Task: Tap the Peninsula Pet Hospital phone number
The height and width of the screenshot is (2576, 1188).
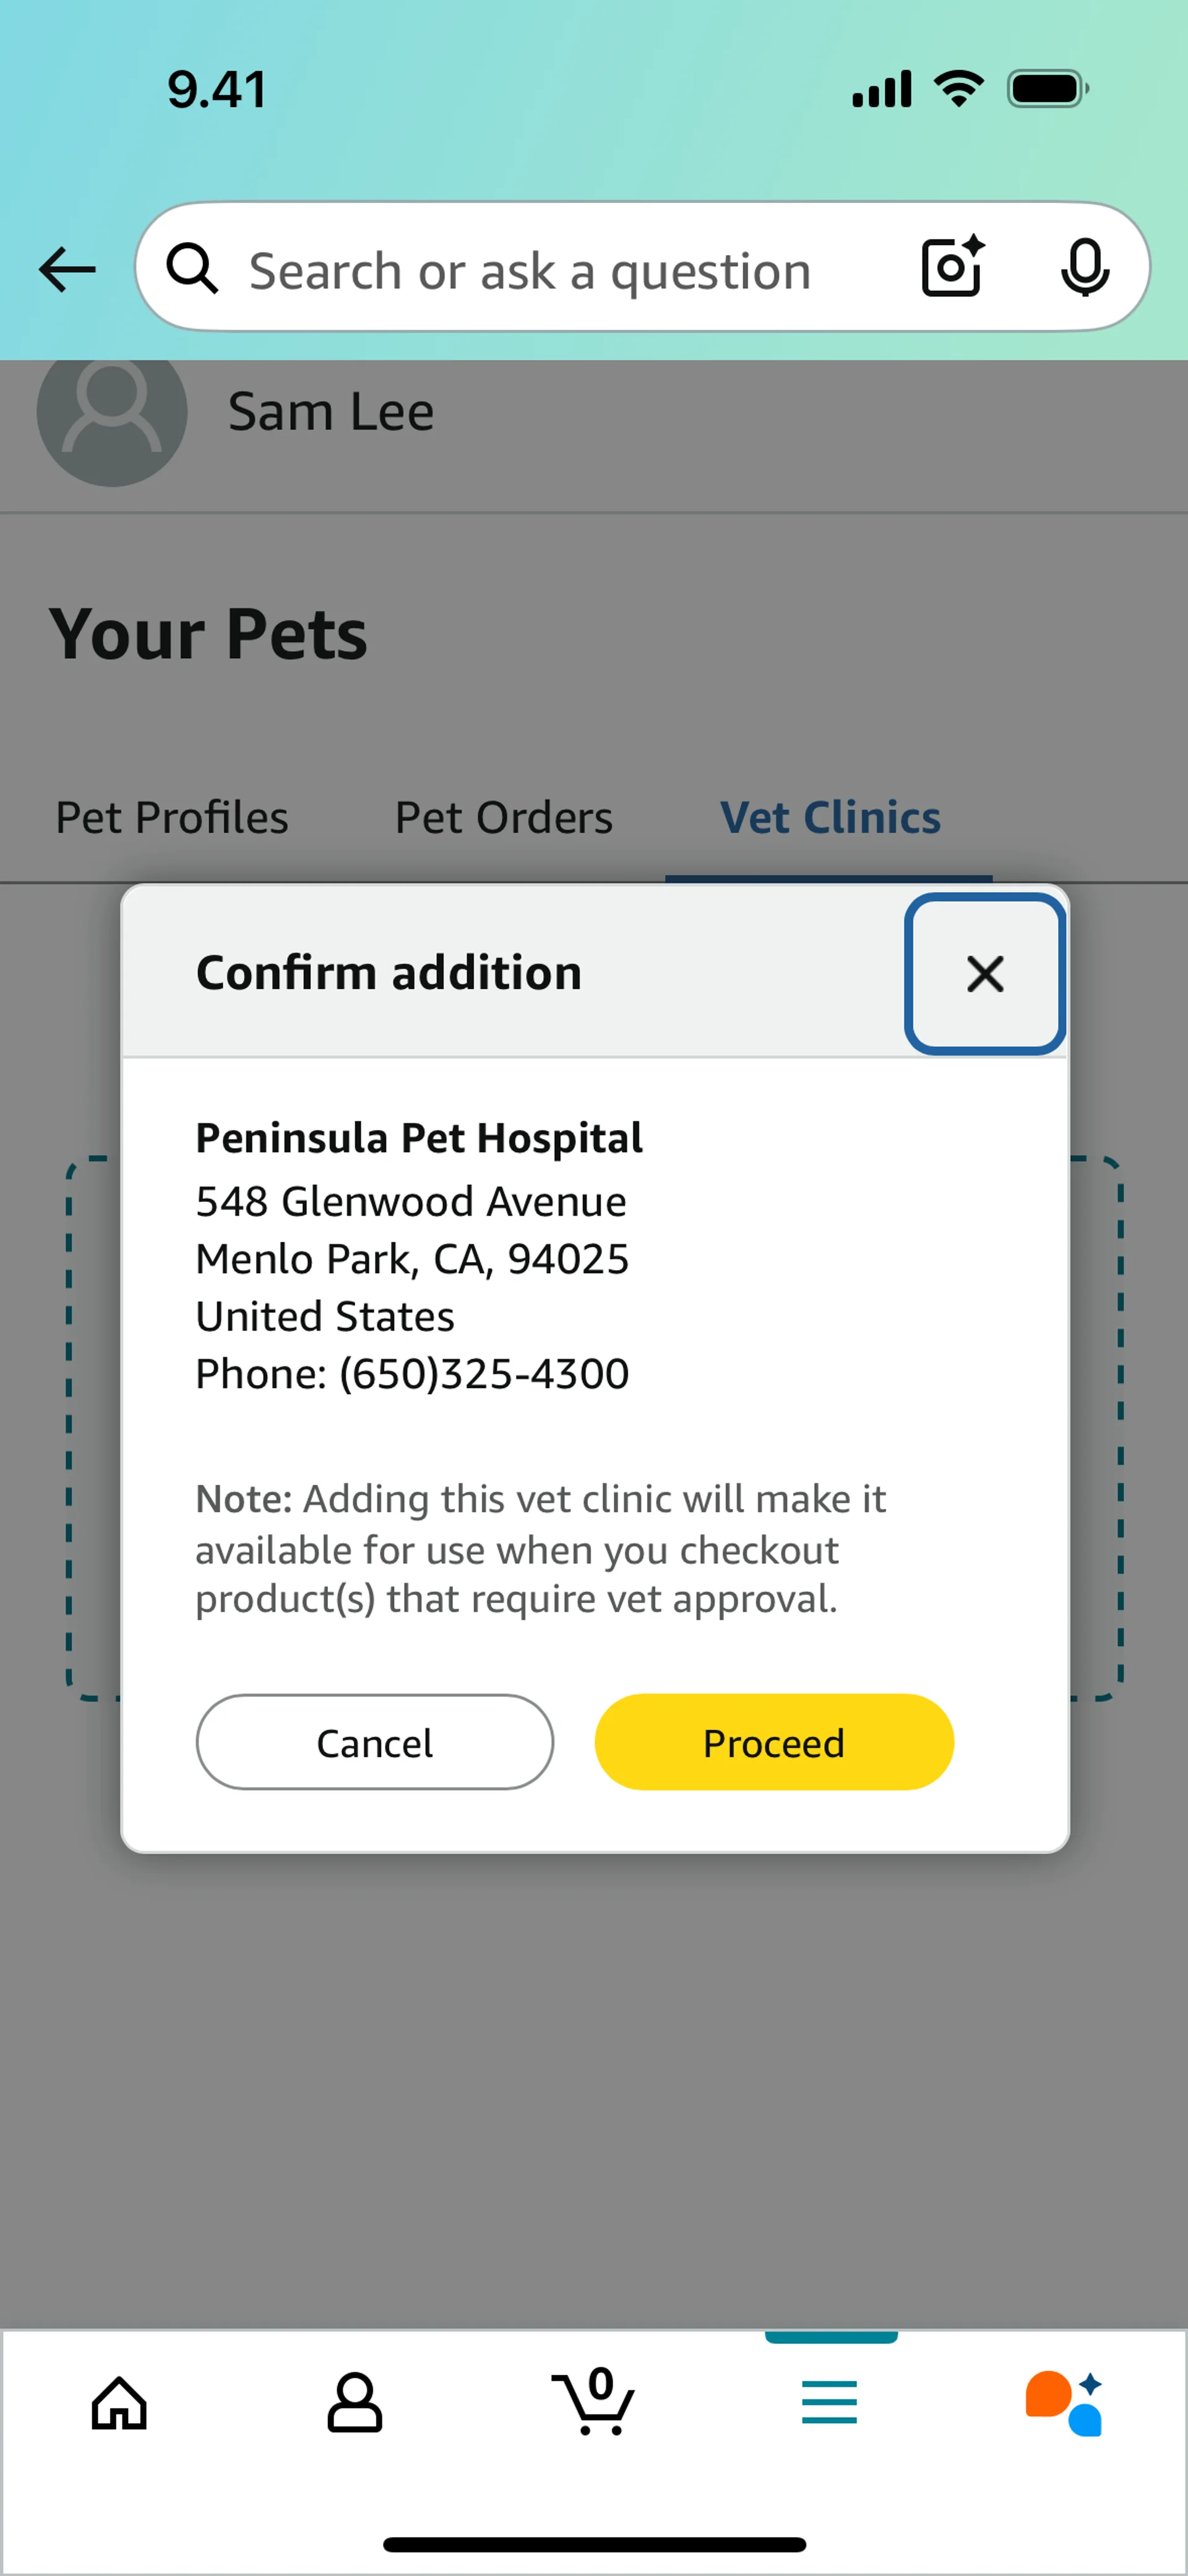Action: point(484,1374)
